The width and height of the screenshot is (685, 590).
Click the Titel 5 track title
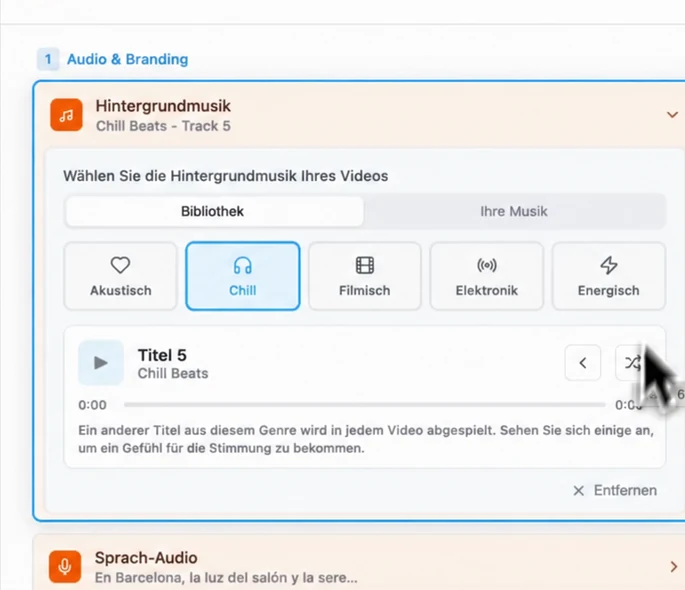tap(162, 355)
